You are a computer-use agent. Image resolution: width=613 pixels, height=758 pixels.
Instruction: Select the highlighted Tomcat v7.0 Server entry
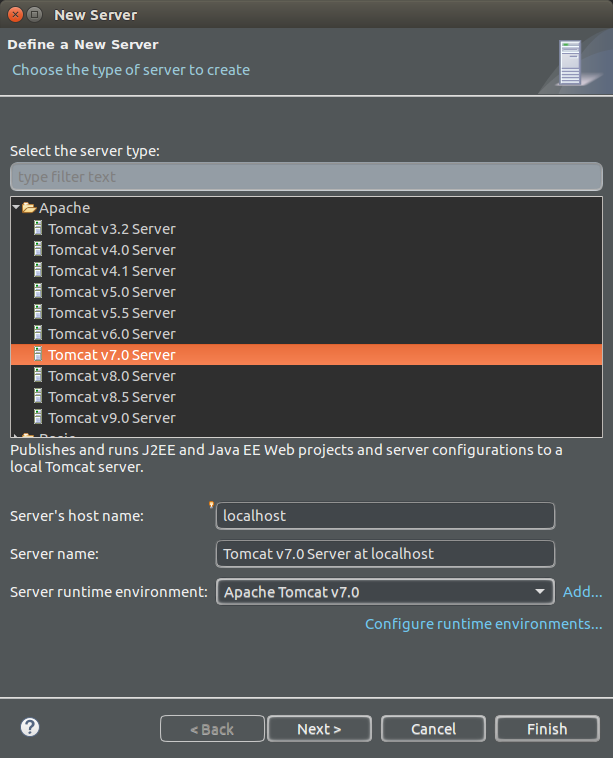coord(306,355)
